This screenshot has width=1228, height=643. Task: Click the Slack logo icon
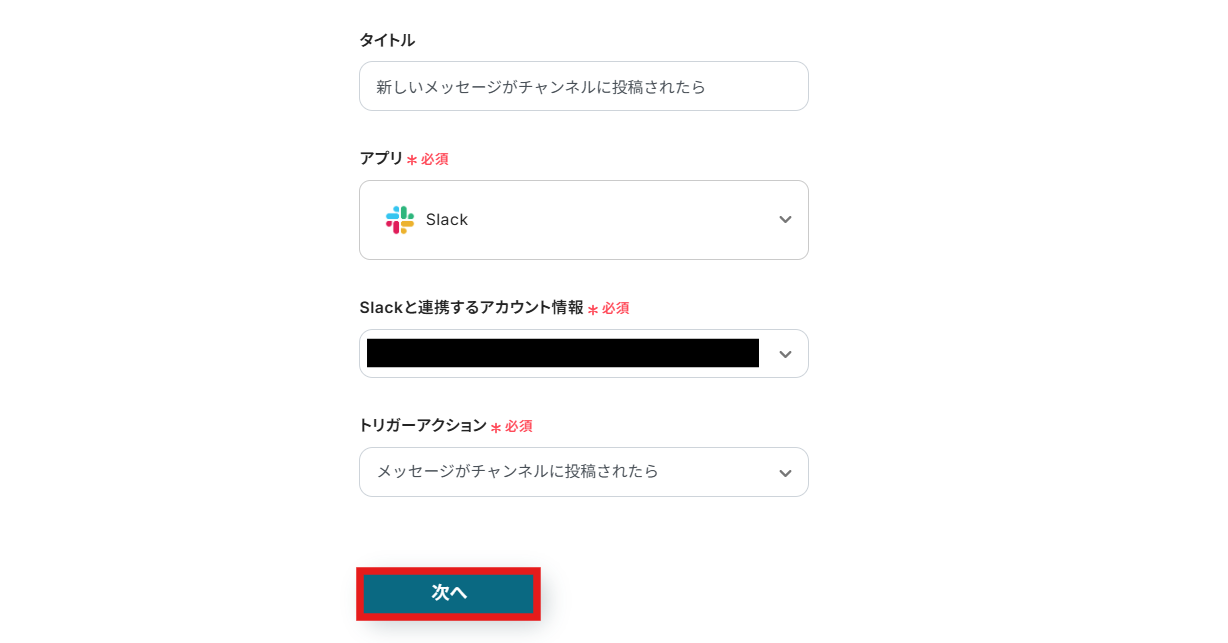pos(400,220)
